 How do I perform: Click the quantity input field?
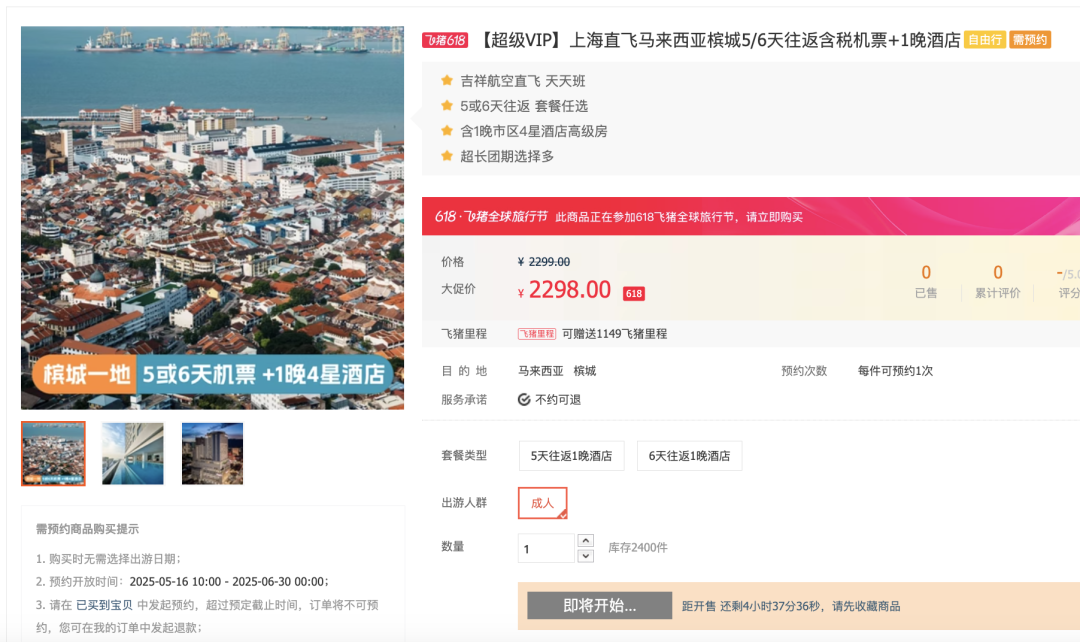click(x=544, y=548)
